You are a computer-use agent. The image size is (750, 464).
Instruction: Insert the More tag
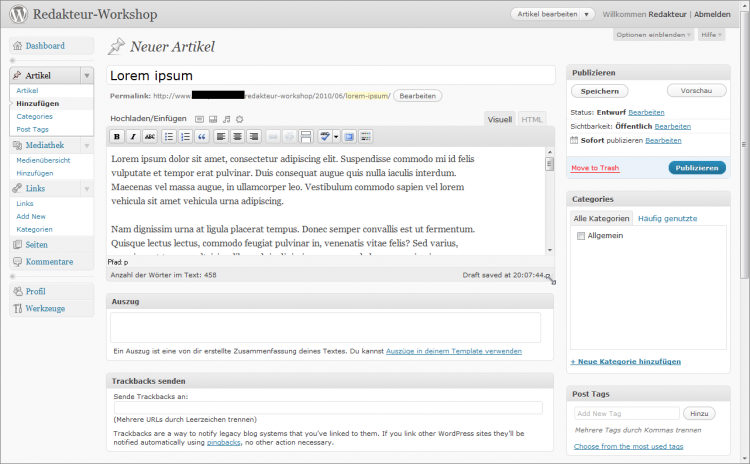pyautogui.click(x=306, y=137)
